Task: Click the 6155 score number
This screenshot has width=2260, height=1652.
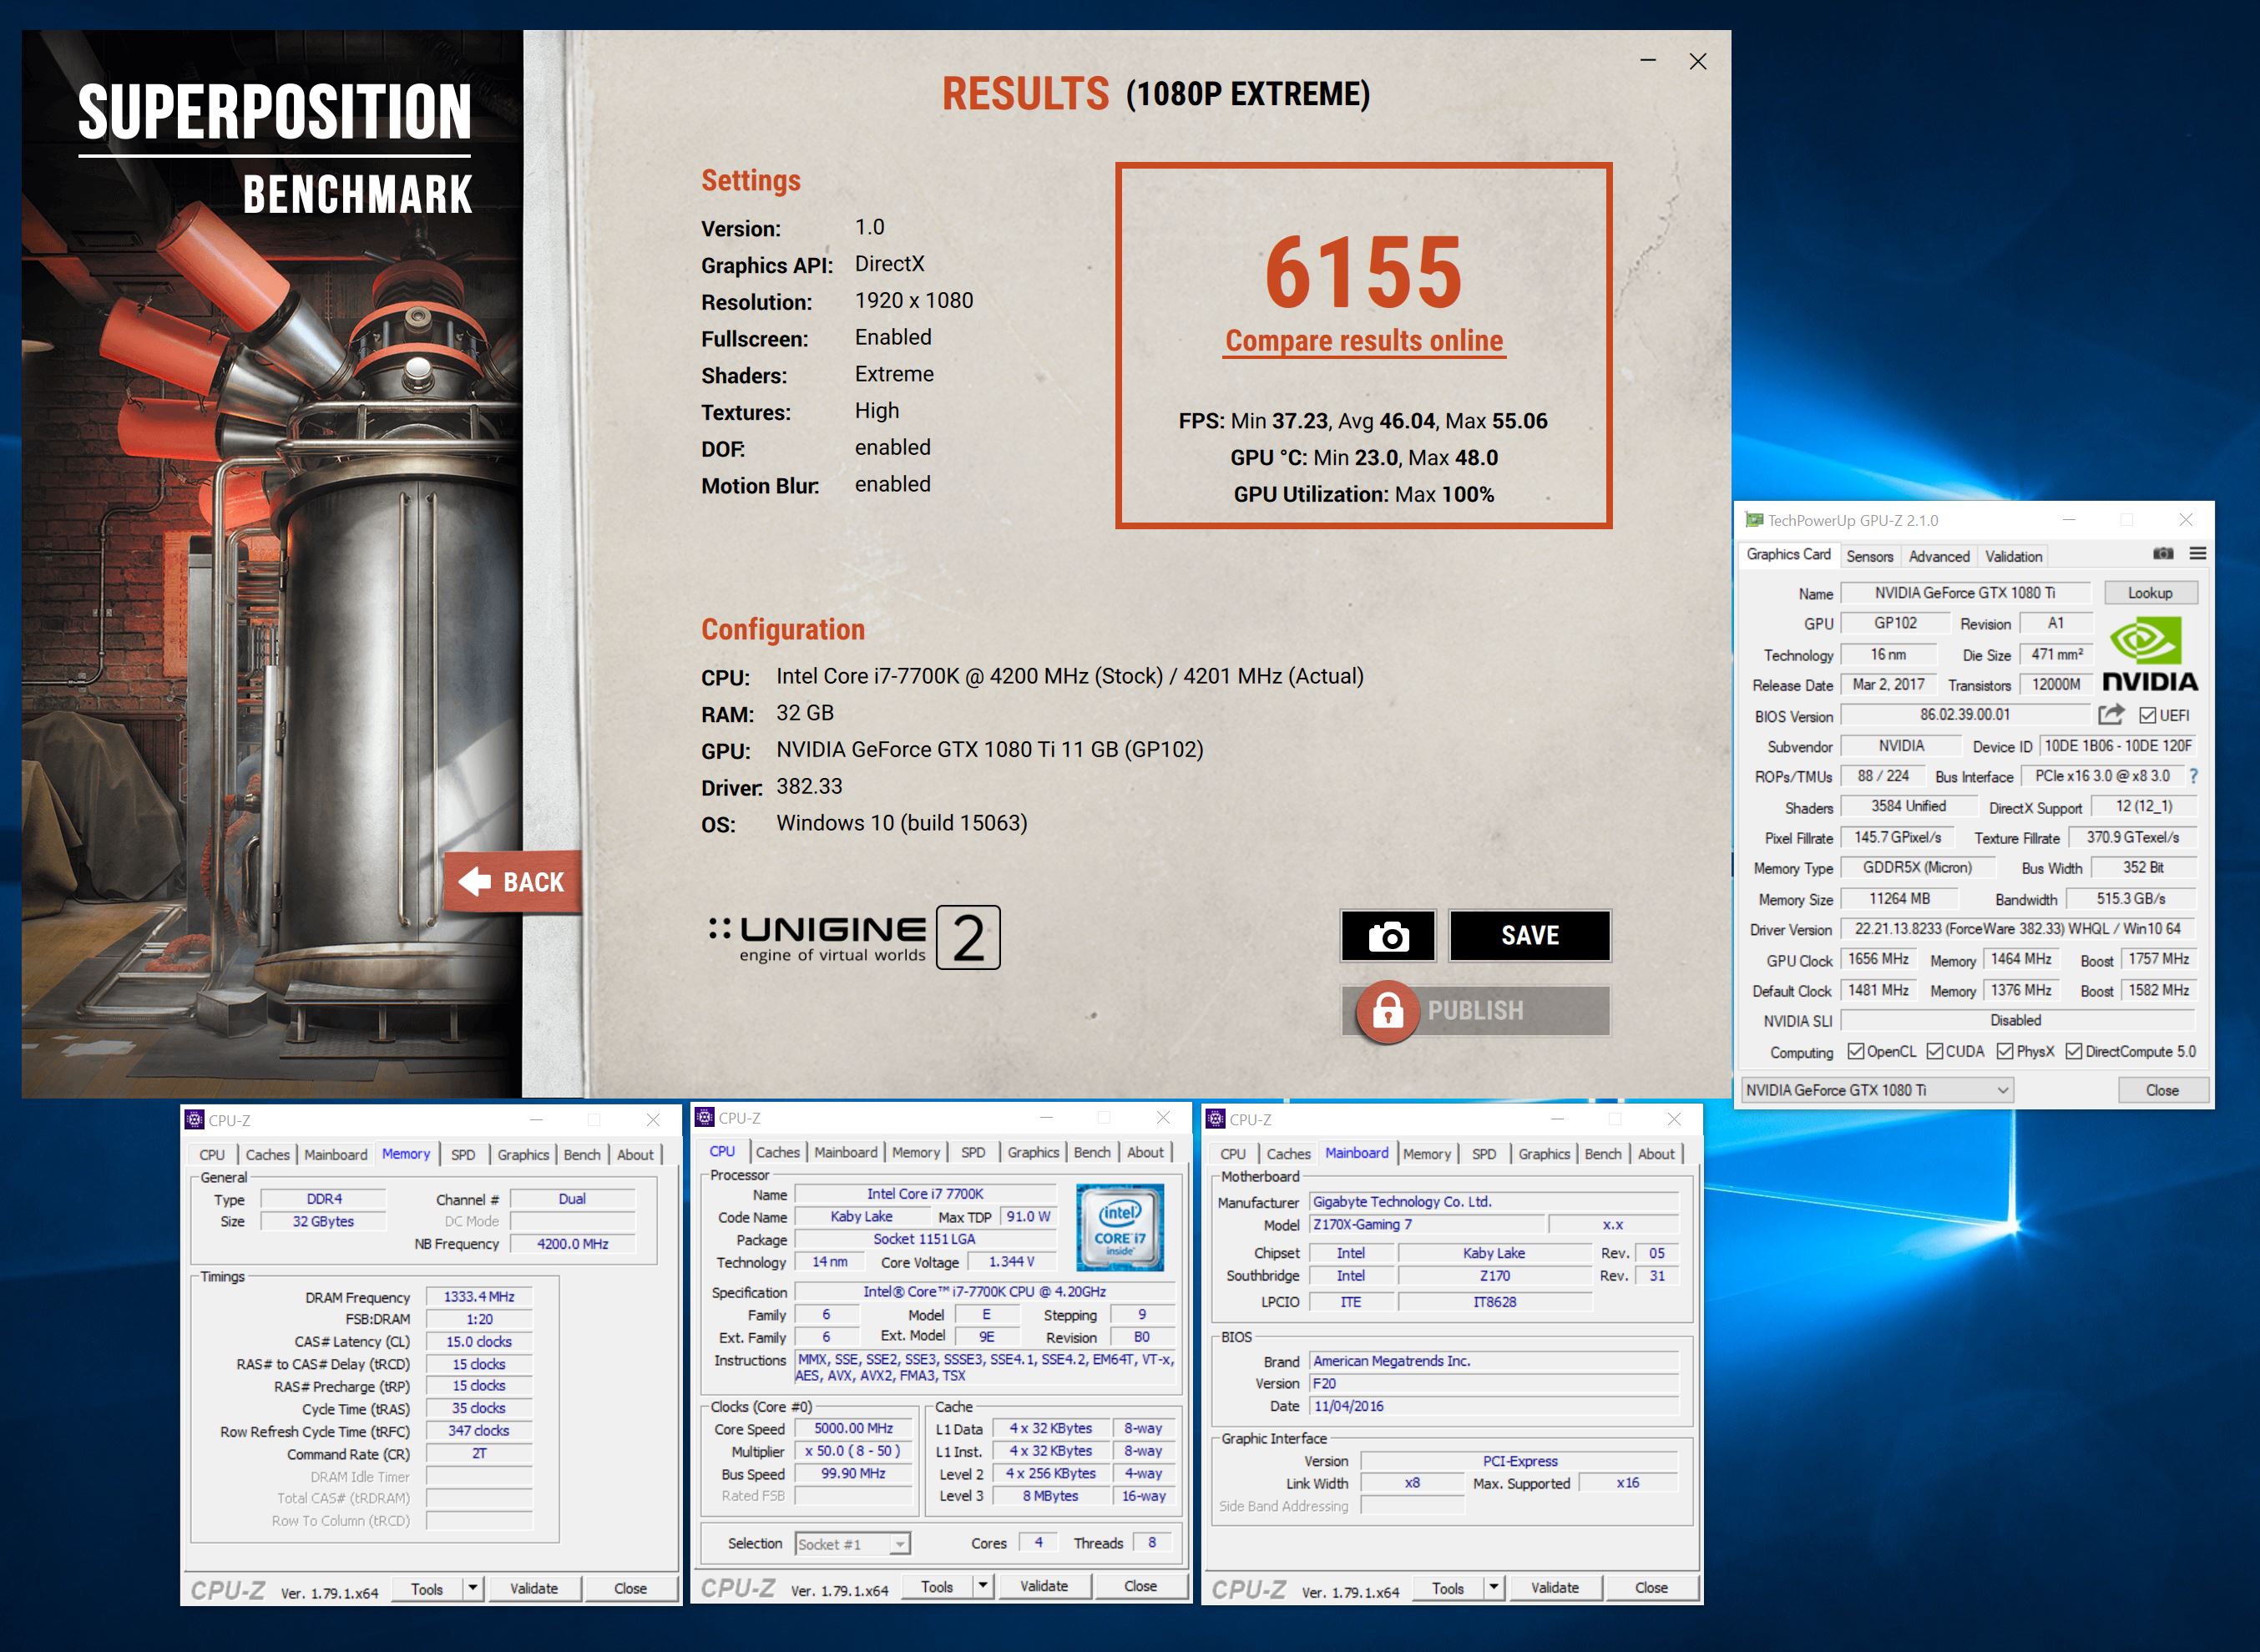Action: click(1364, 272)
